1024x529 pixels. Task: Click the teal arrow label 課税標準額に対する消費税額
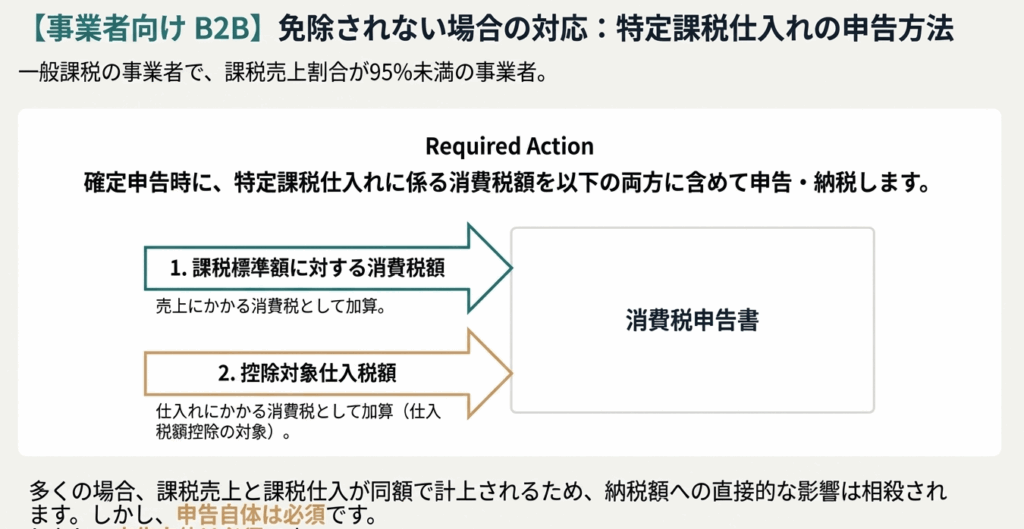pyautogui.click(x=317, y=267)
